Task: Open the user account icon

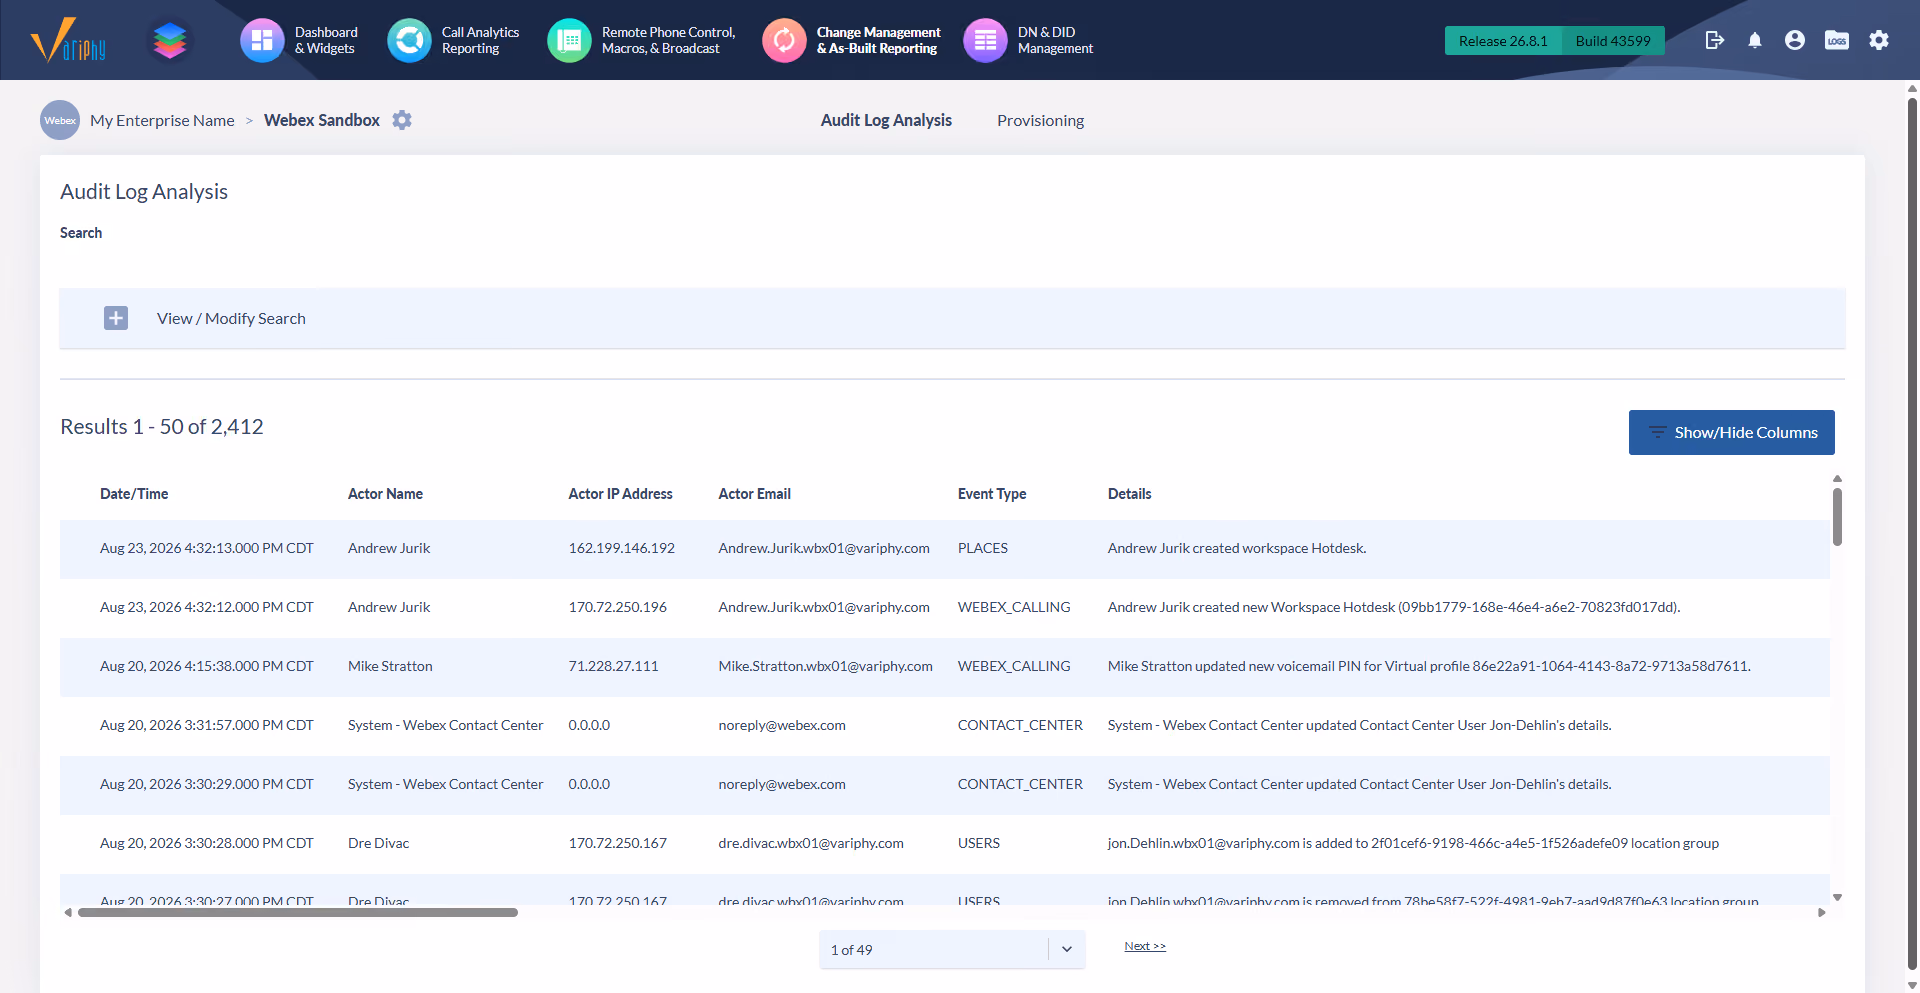Action: (x=1794, y=40)
